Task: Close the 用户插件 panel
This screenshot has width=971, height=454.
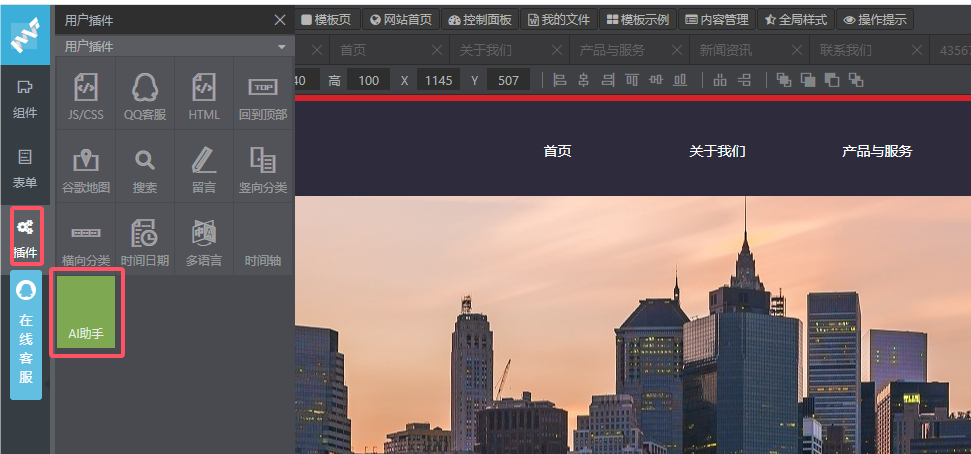Action: coord(280,20)
